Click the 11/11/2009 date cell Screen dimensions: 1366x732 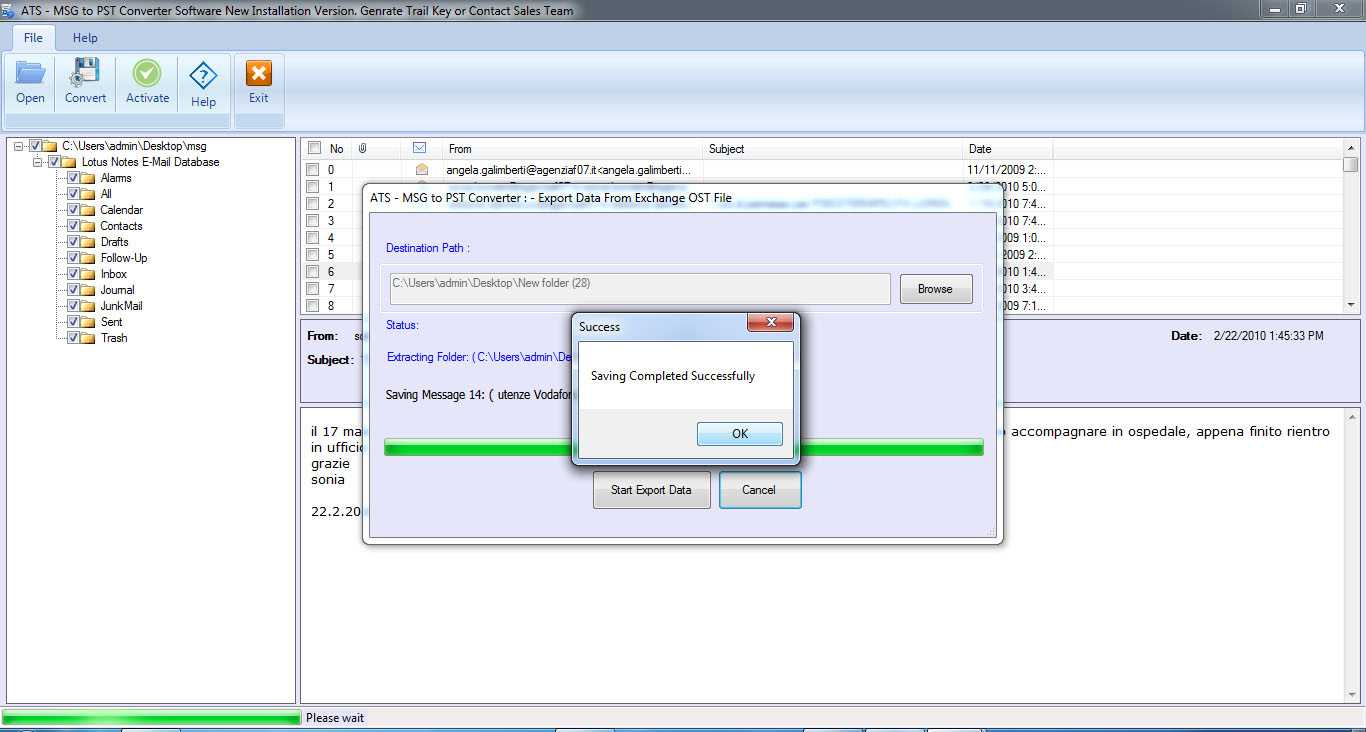[1006, 170]
